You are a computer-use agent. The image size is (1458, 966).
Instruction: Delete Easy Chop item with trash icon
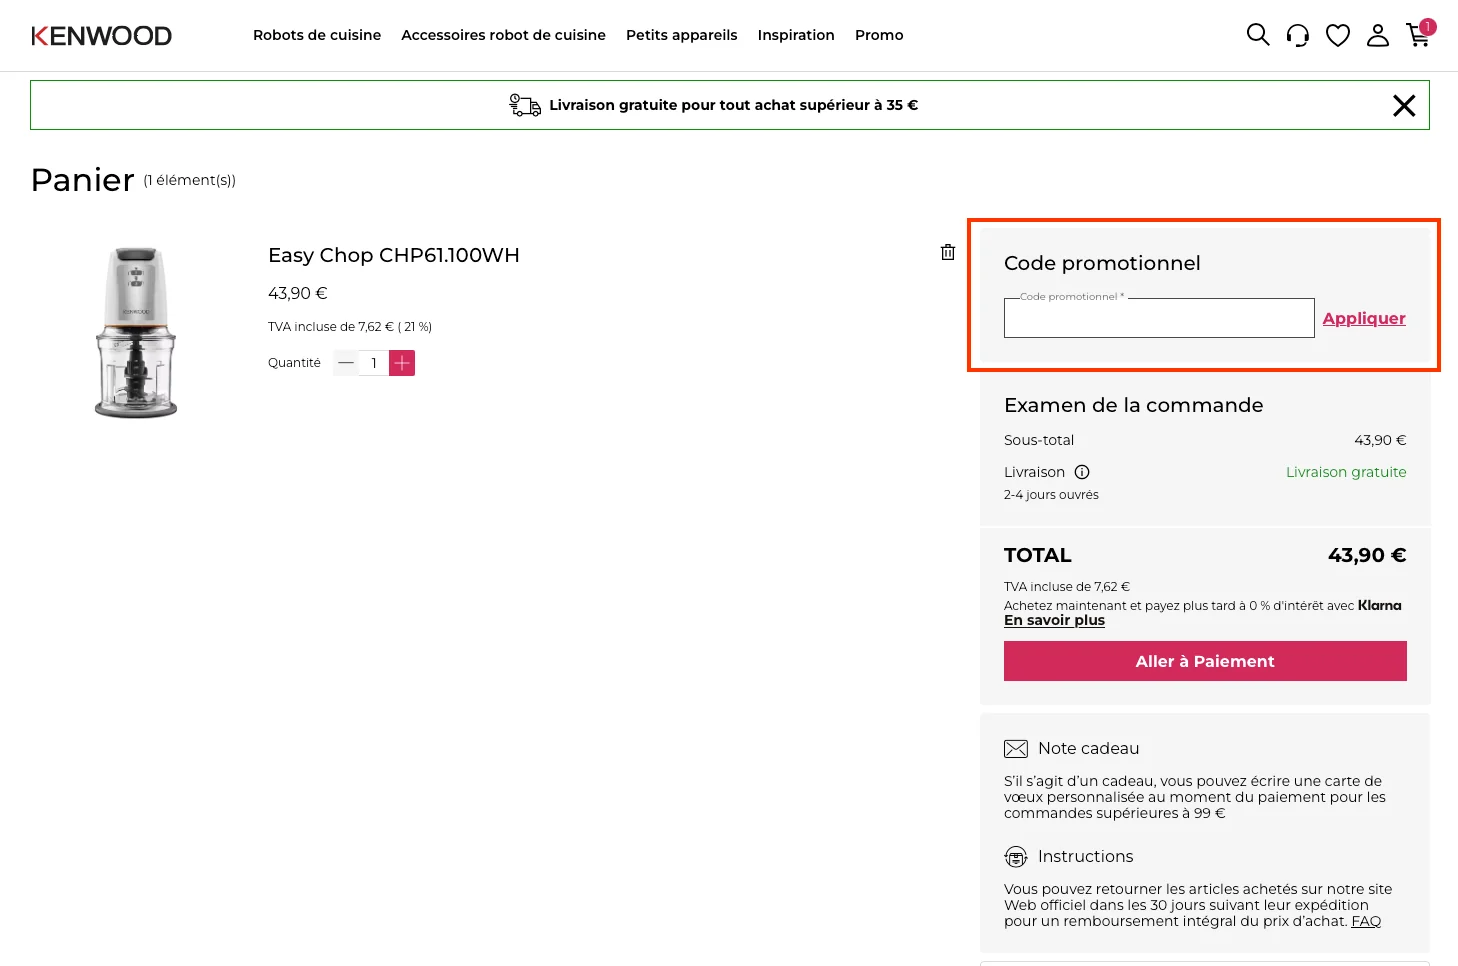click(x=948, y=252)
